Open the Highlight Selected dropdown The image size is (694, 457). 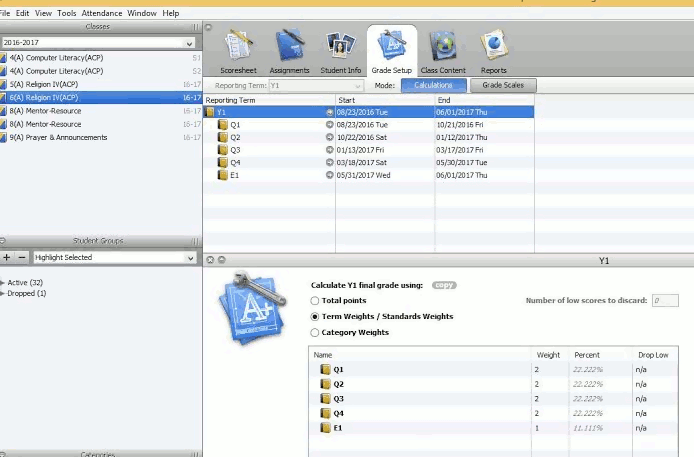115,257
